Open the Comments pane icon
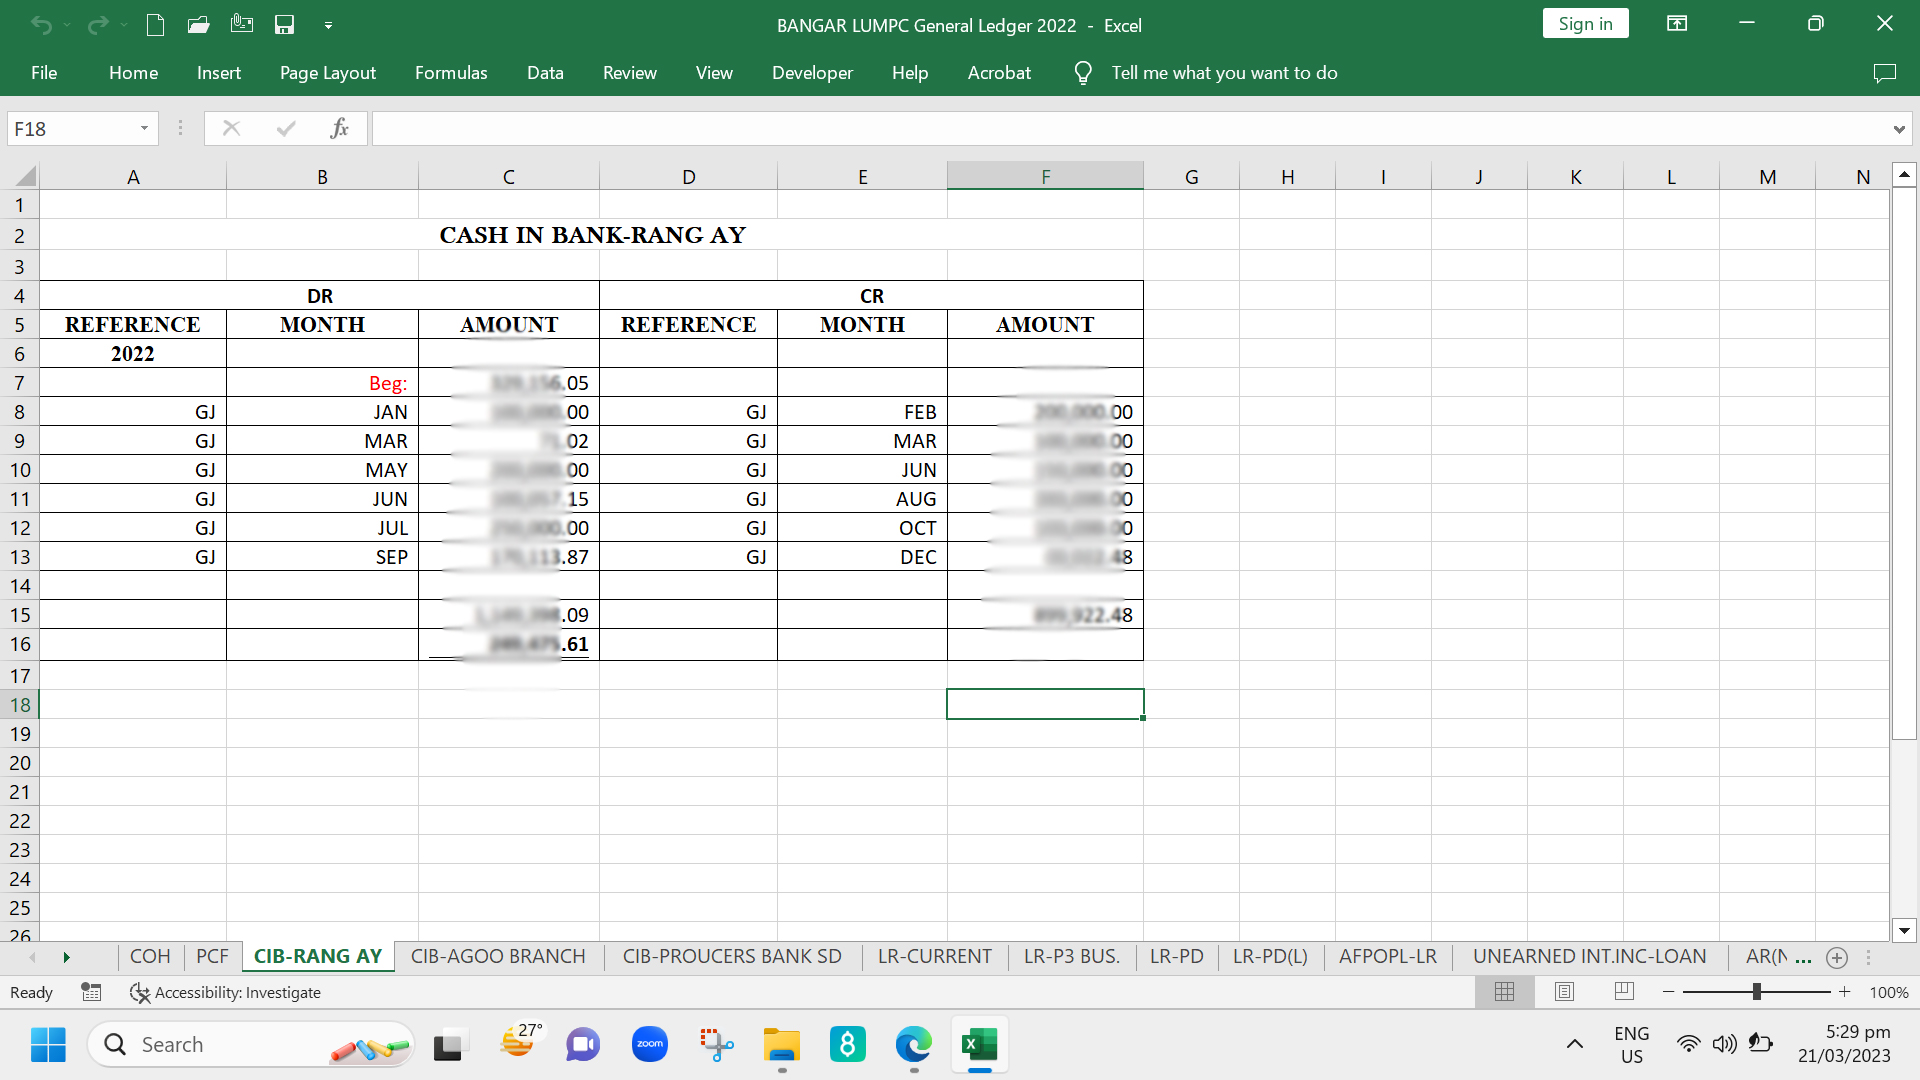Image resolution: width=1920 pixels, height=1080 pixels. (x=1884, y=73)
